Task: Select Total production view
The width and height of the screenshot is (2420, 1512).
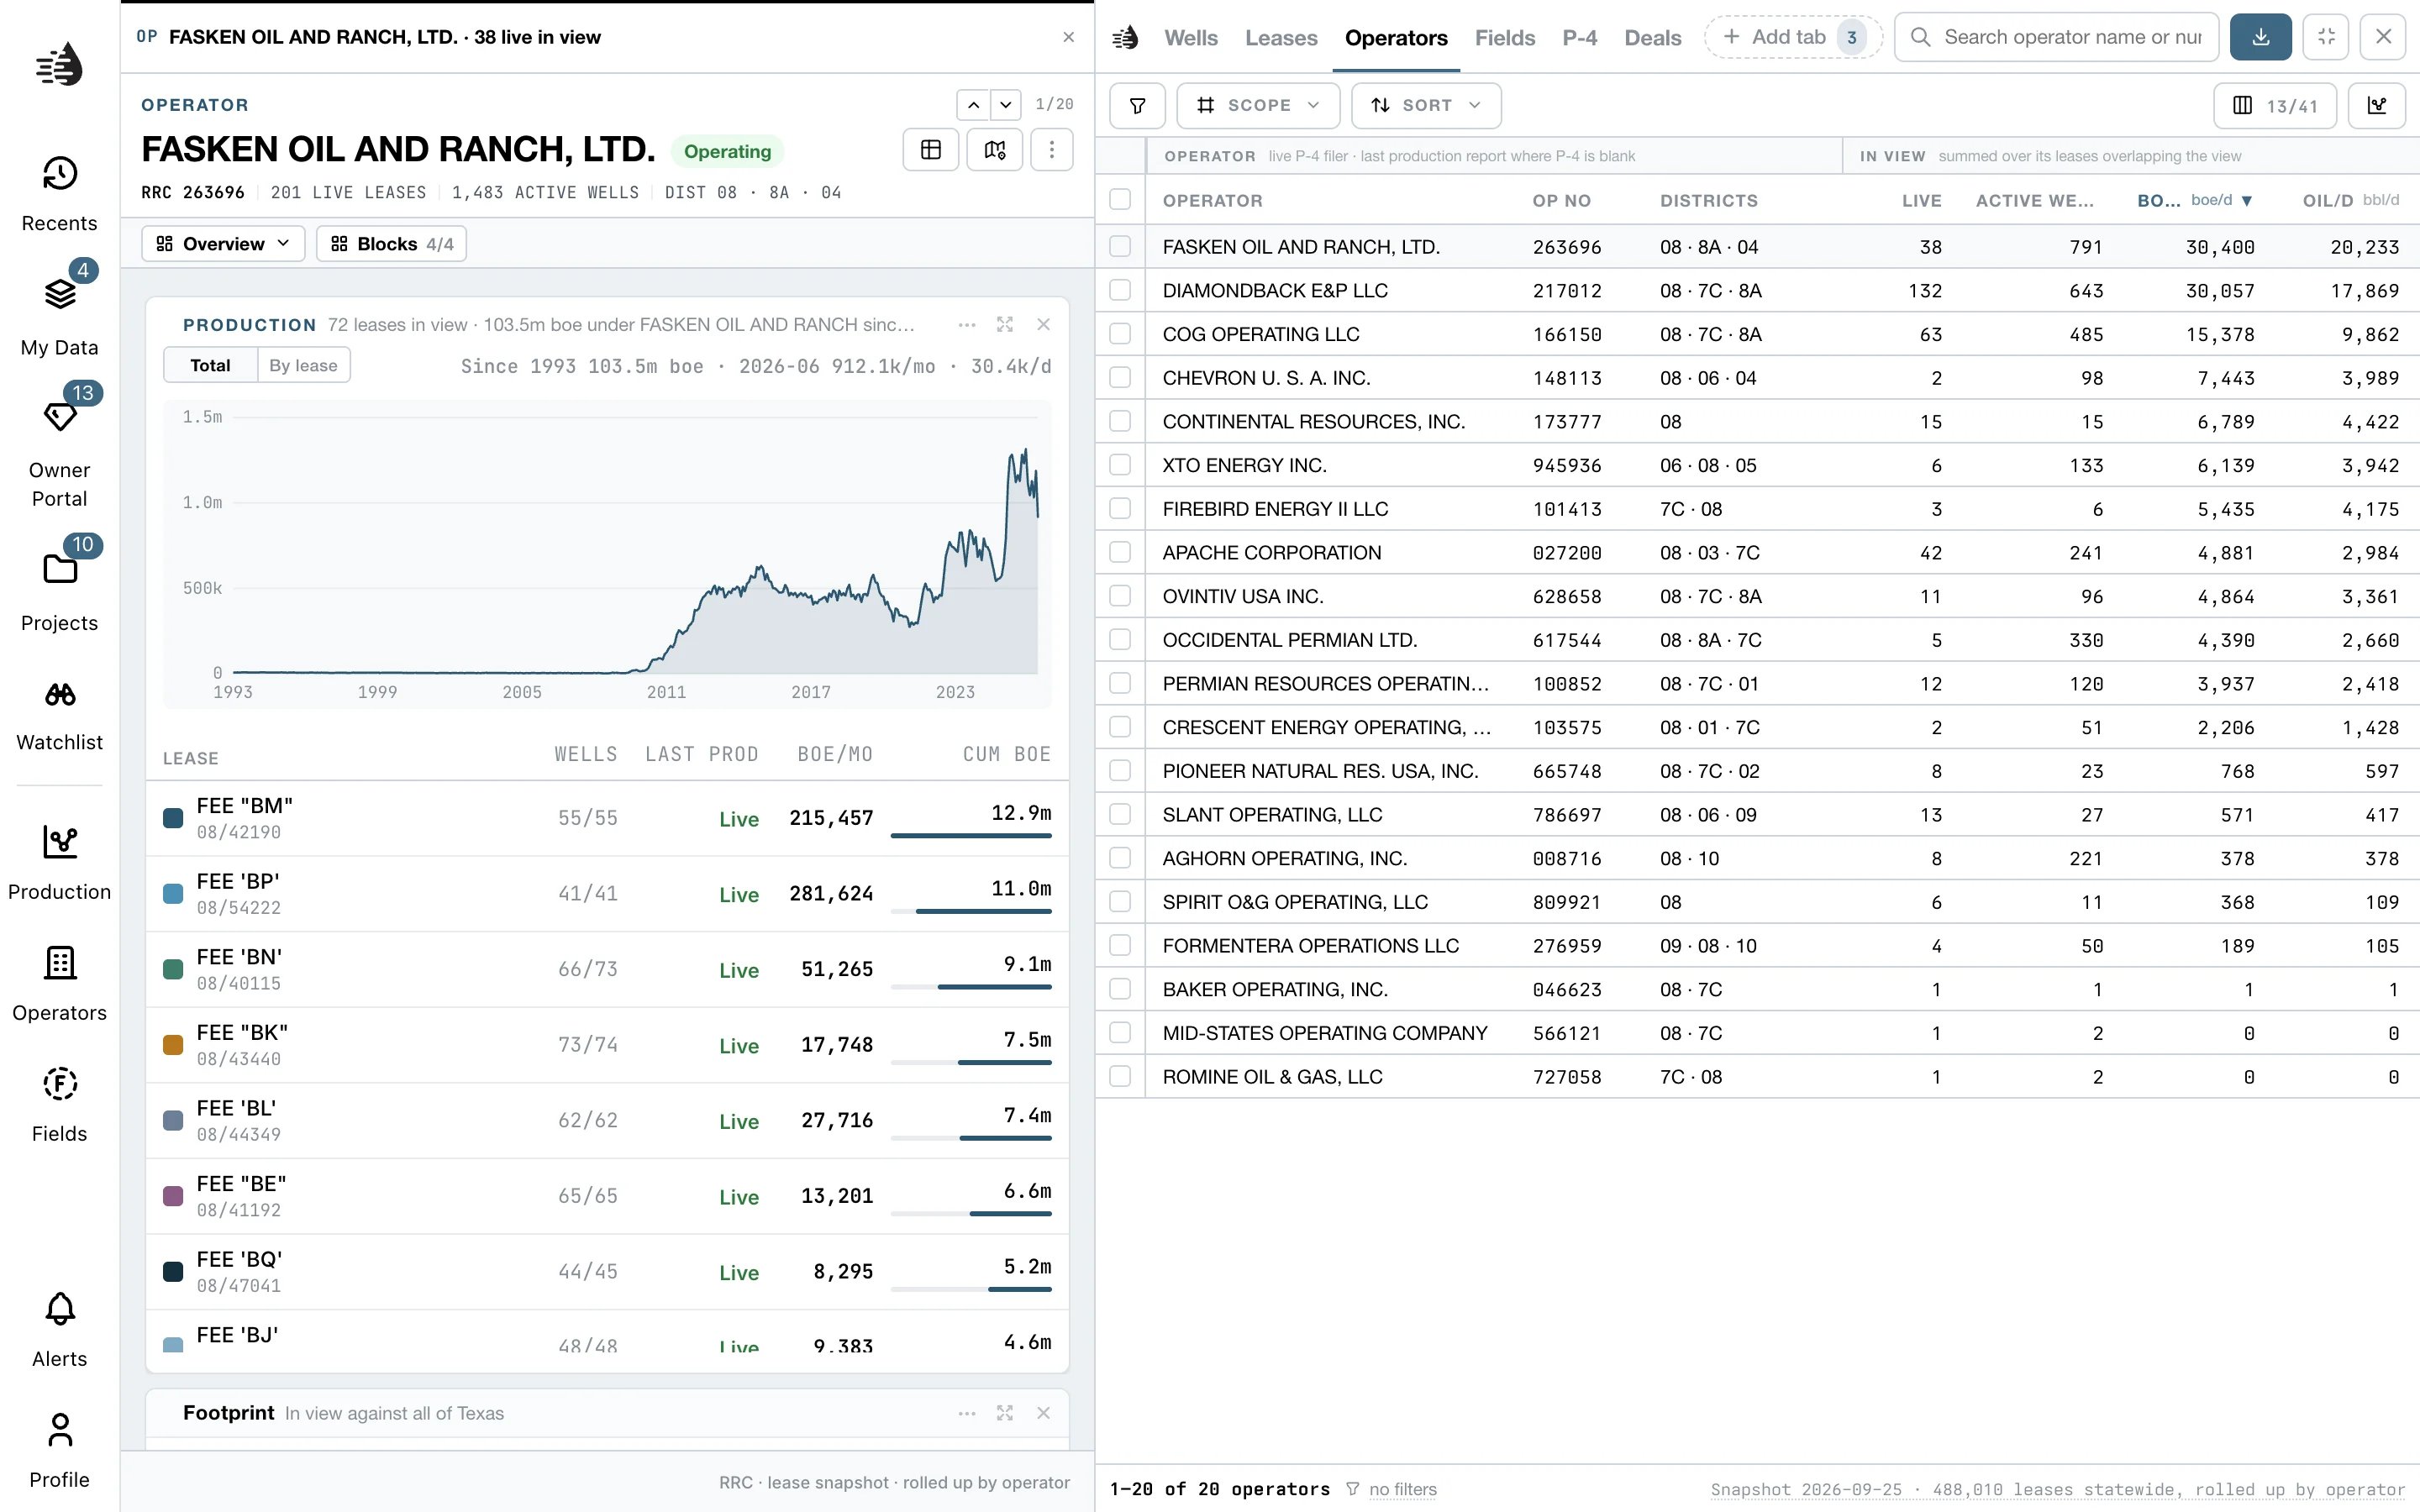Action: click(210, 365)
